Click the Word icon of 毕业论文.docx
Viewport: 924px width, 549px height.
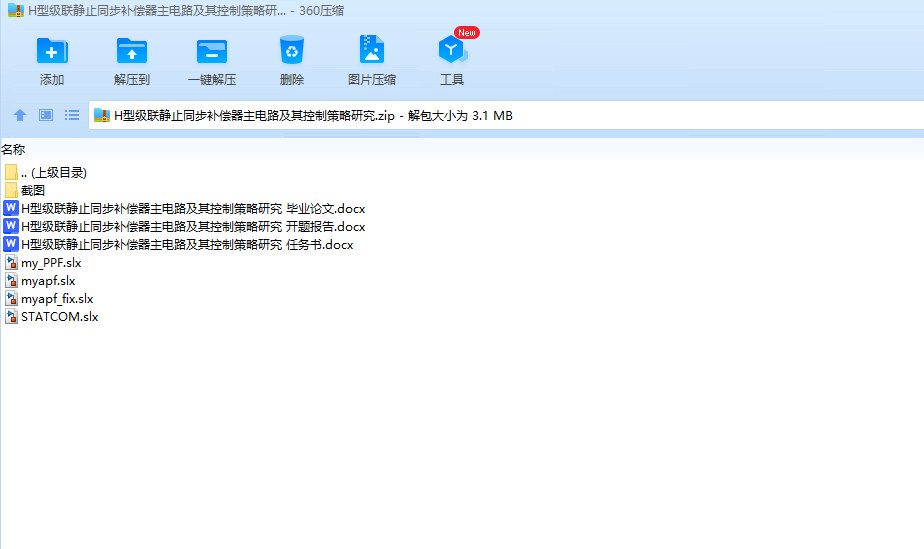(x=11, y=208)
